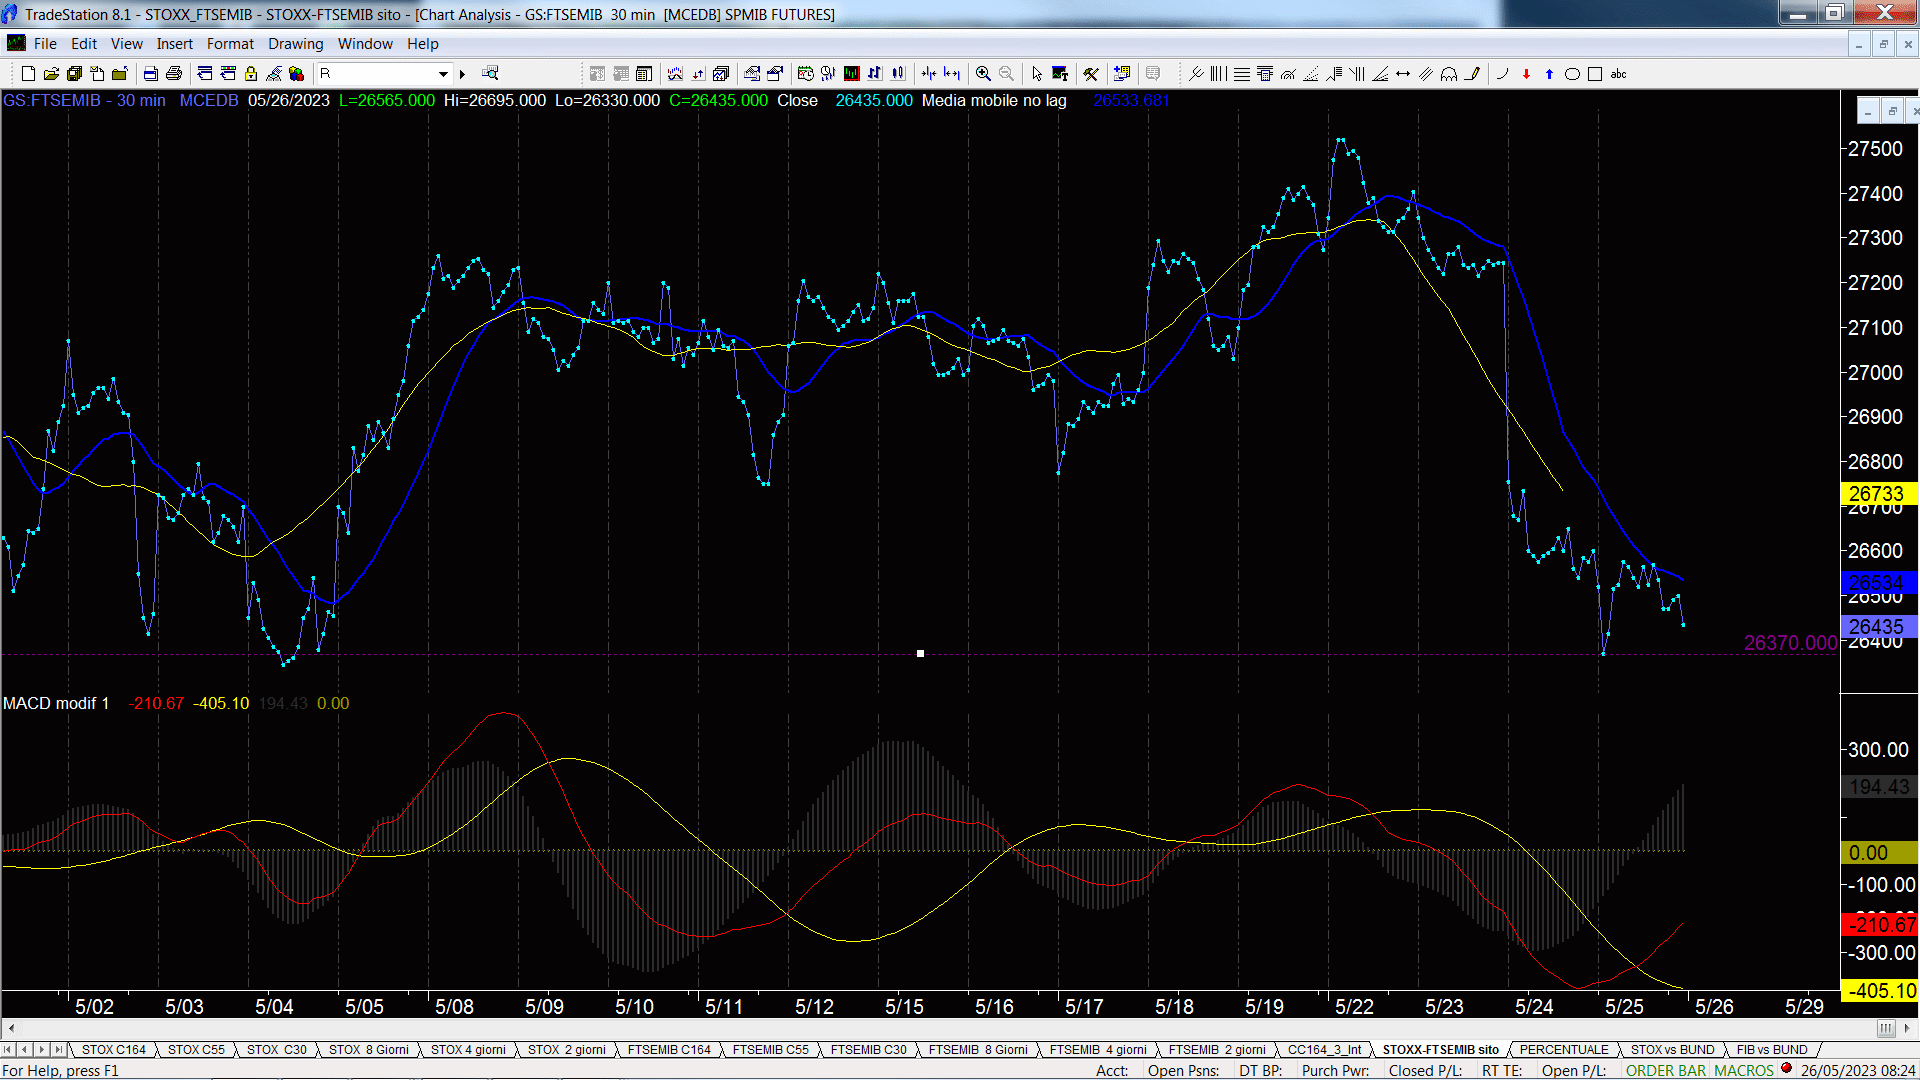Screen dimensions: 1920x1080
Task: Select the abc text drawing tool
Action: click(x=1618, y=74)
